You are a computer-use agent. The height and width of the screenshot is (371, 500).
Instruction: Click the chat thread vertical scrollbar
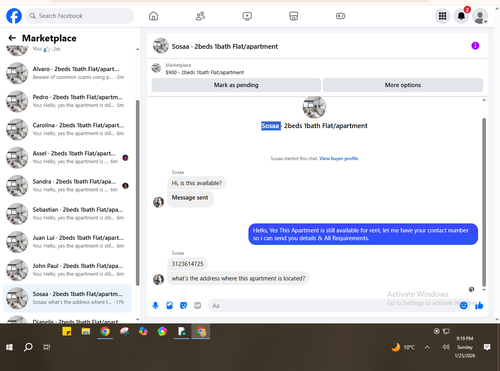click(484, 202)
